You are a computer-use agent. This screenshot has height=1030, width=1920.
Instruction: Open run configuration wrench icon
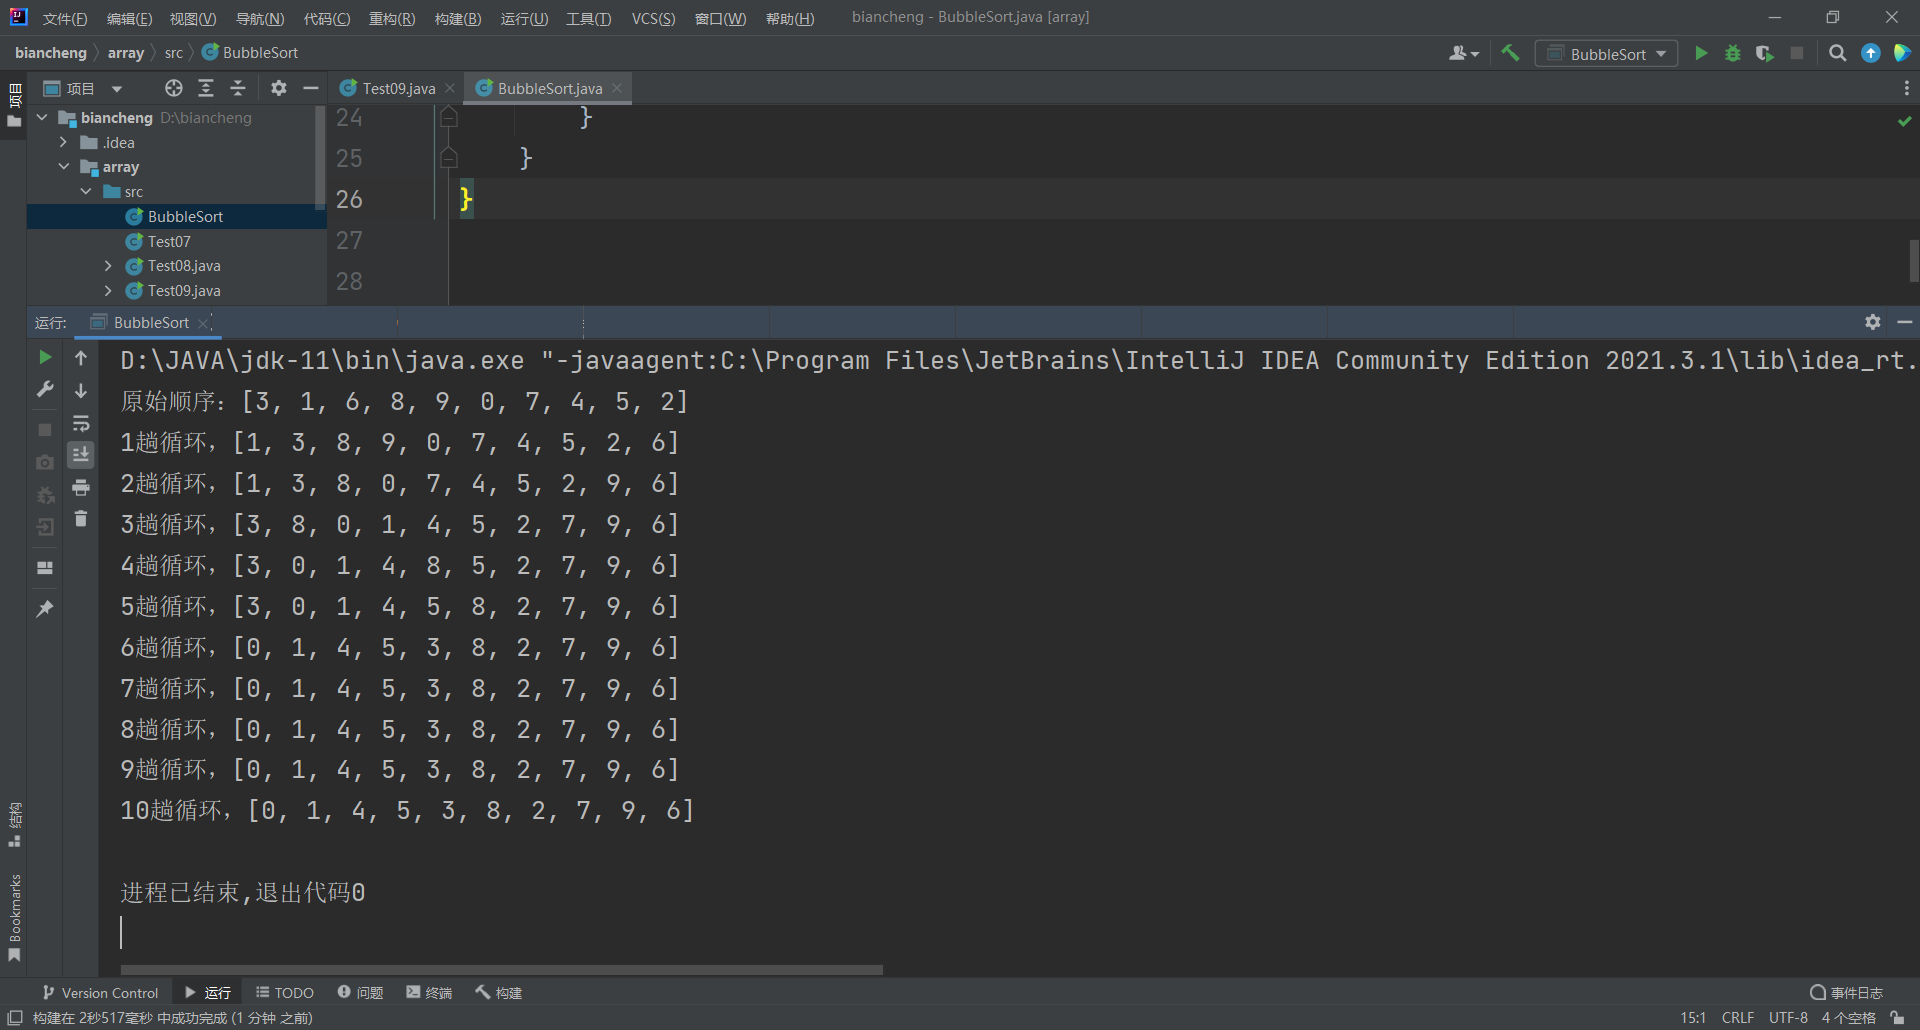pos(45,389)
